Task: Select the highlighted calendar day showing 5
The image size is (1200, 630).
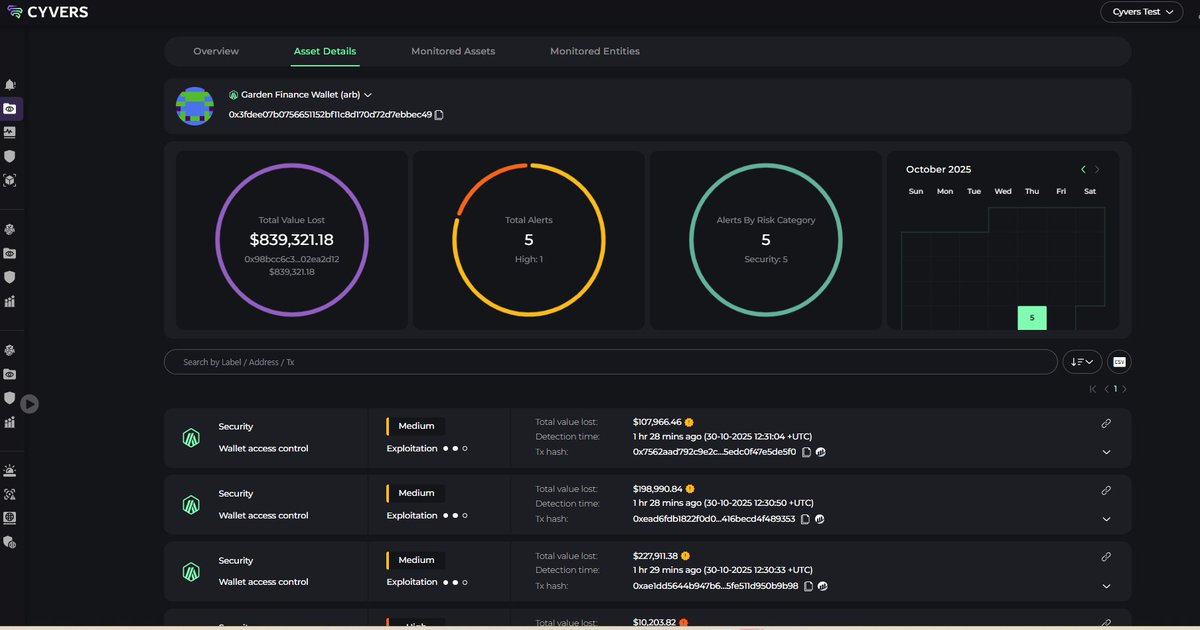Action: (1032, 318)
